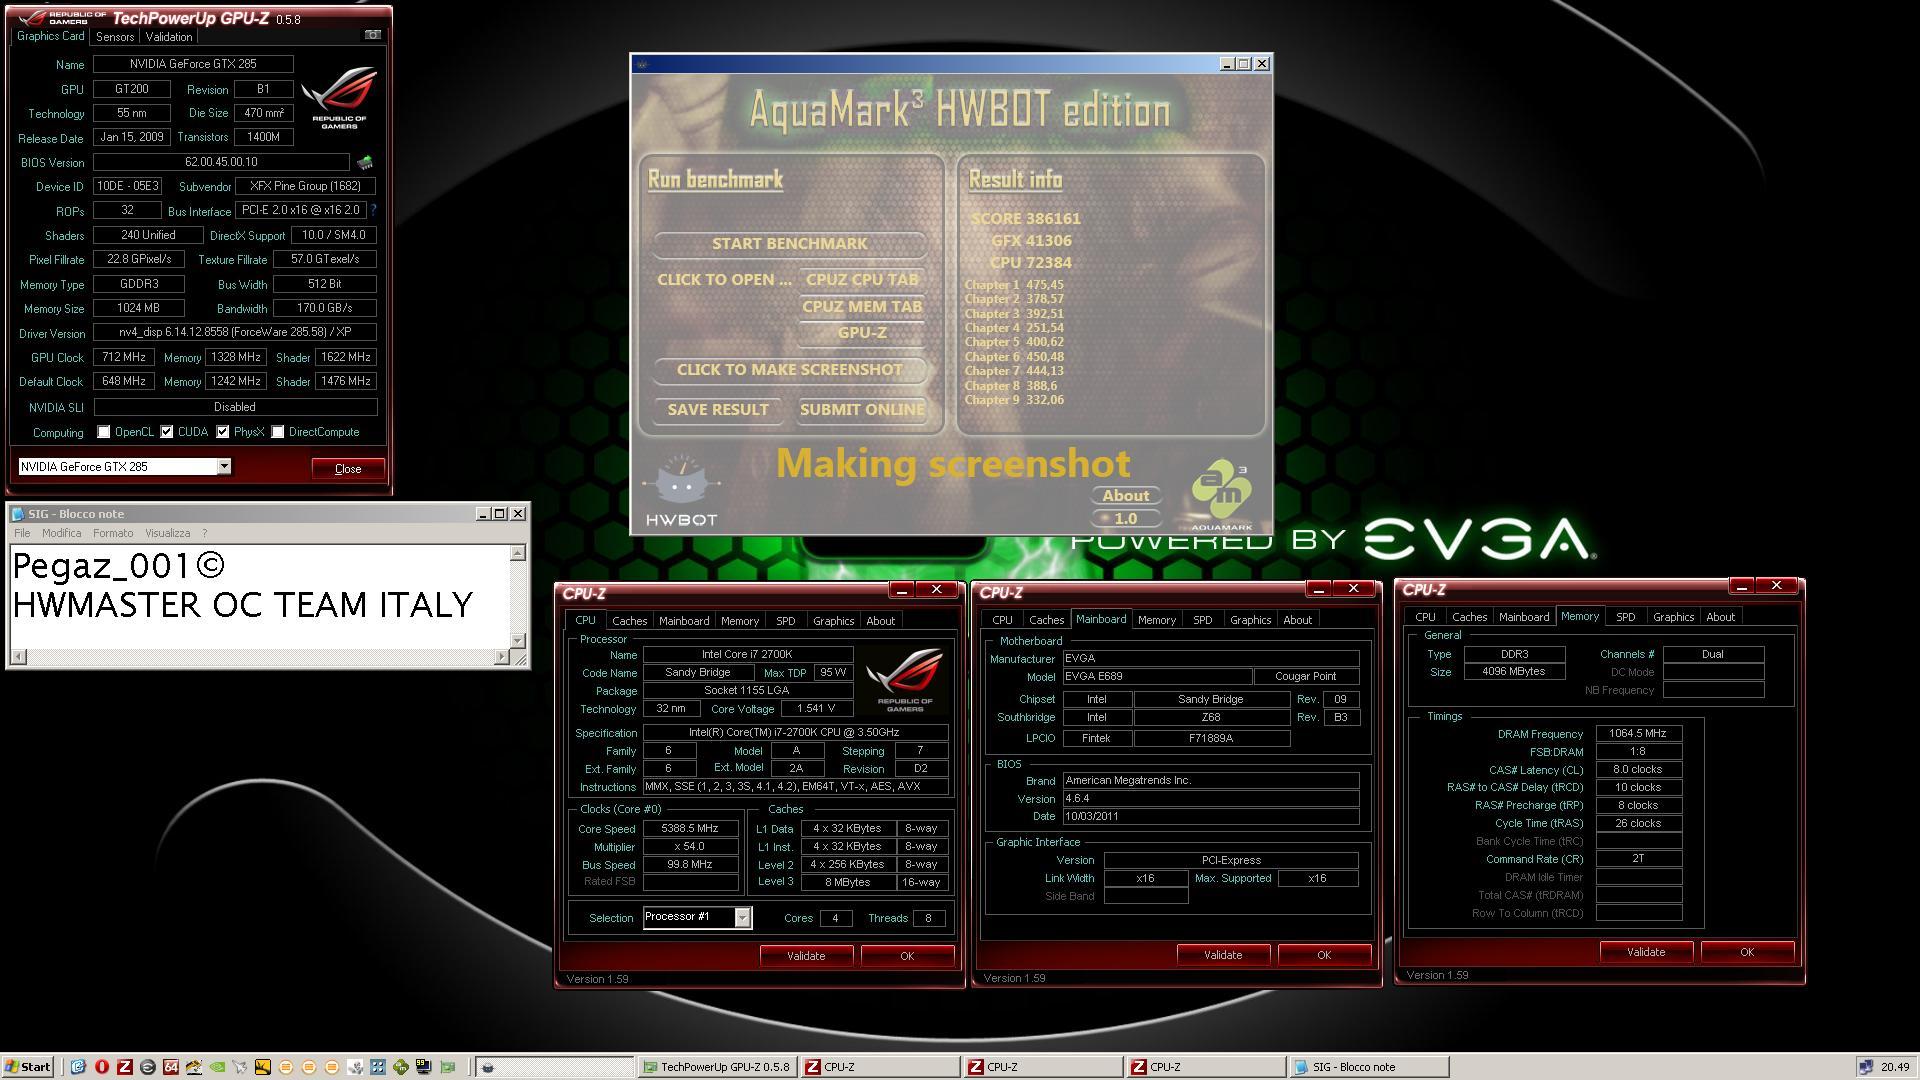Click CPUZ CPU TAB button
This screenshot has width=1920, height=1080.
(x=862, y=280)
